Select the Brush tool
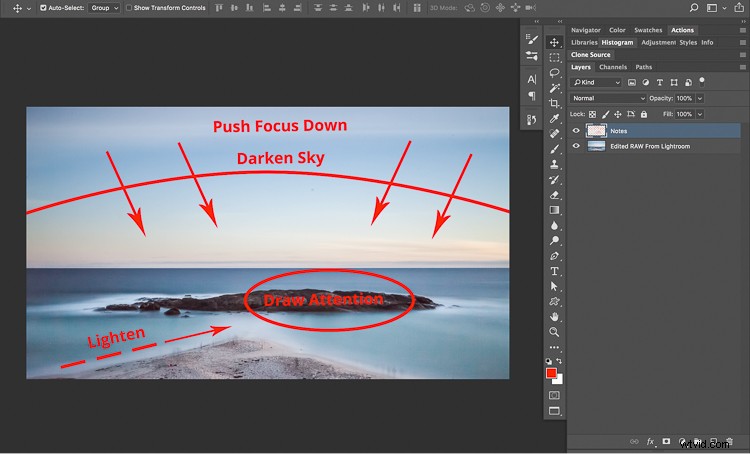 coord(554,149)
